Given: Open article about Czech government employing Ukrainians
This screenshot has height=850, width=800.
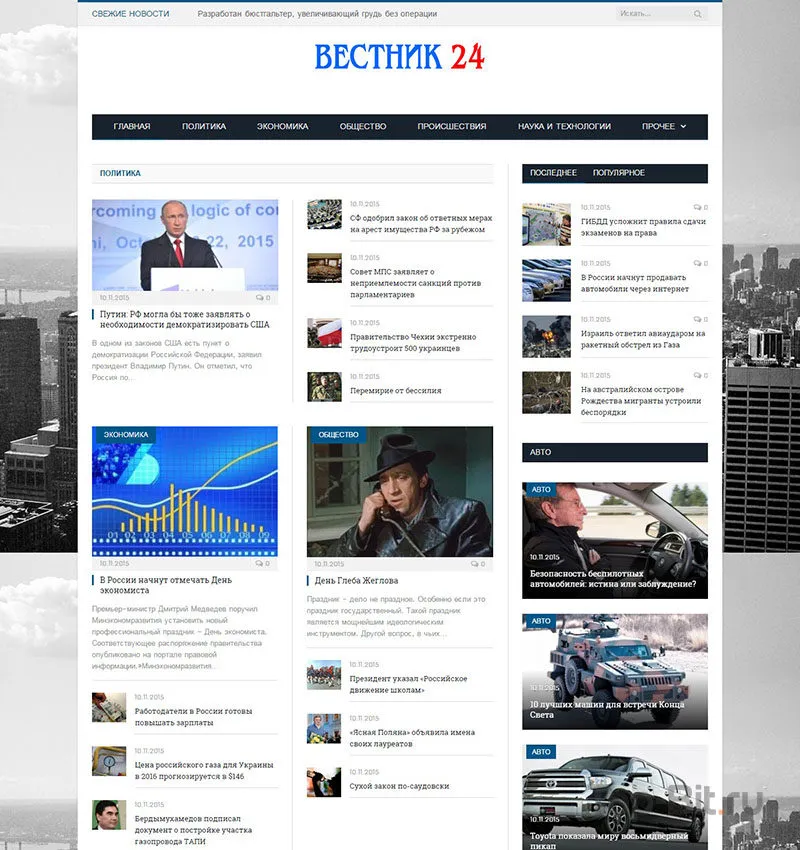Looking at the screenshot, I should 413,342.
